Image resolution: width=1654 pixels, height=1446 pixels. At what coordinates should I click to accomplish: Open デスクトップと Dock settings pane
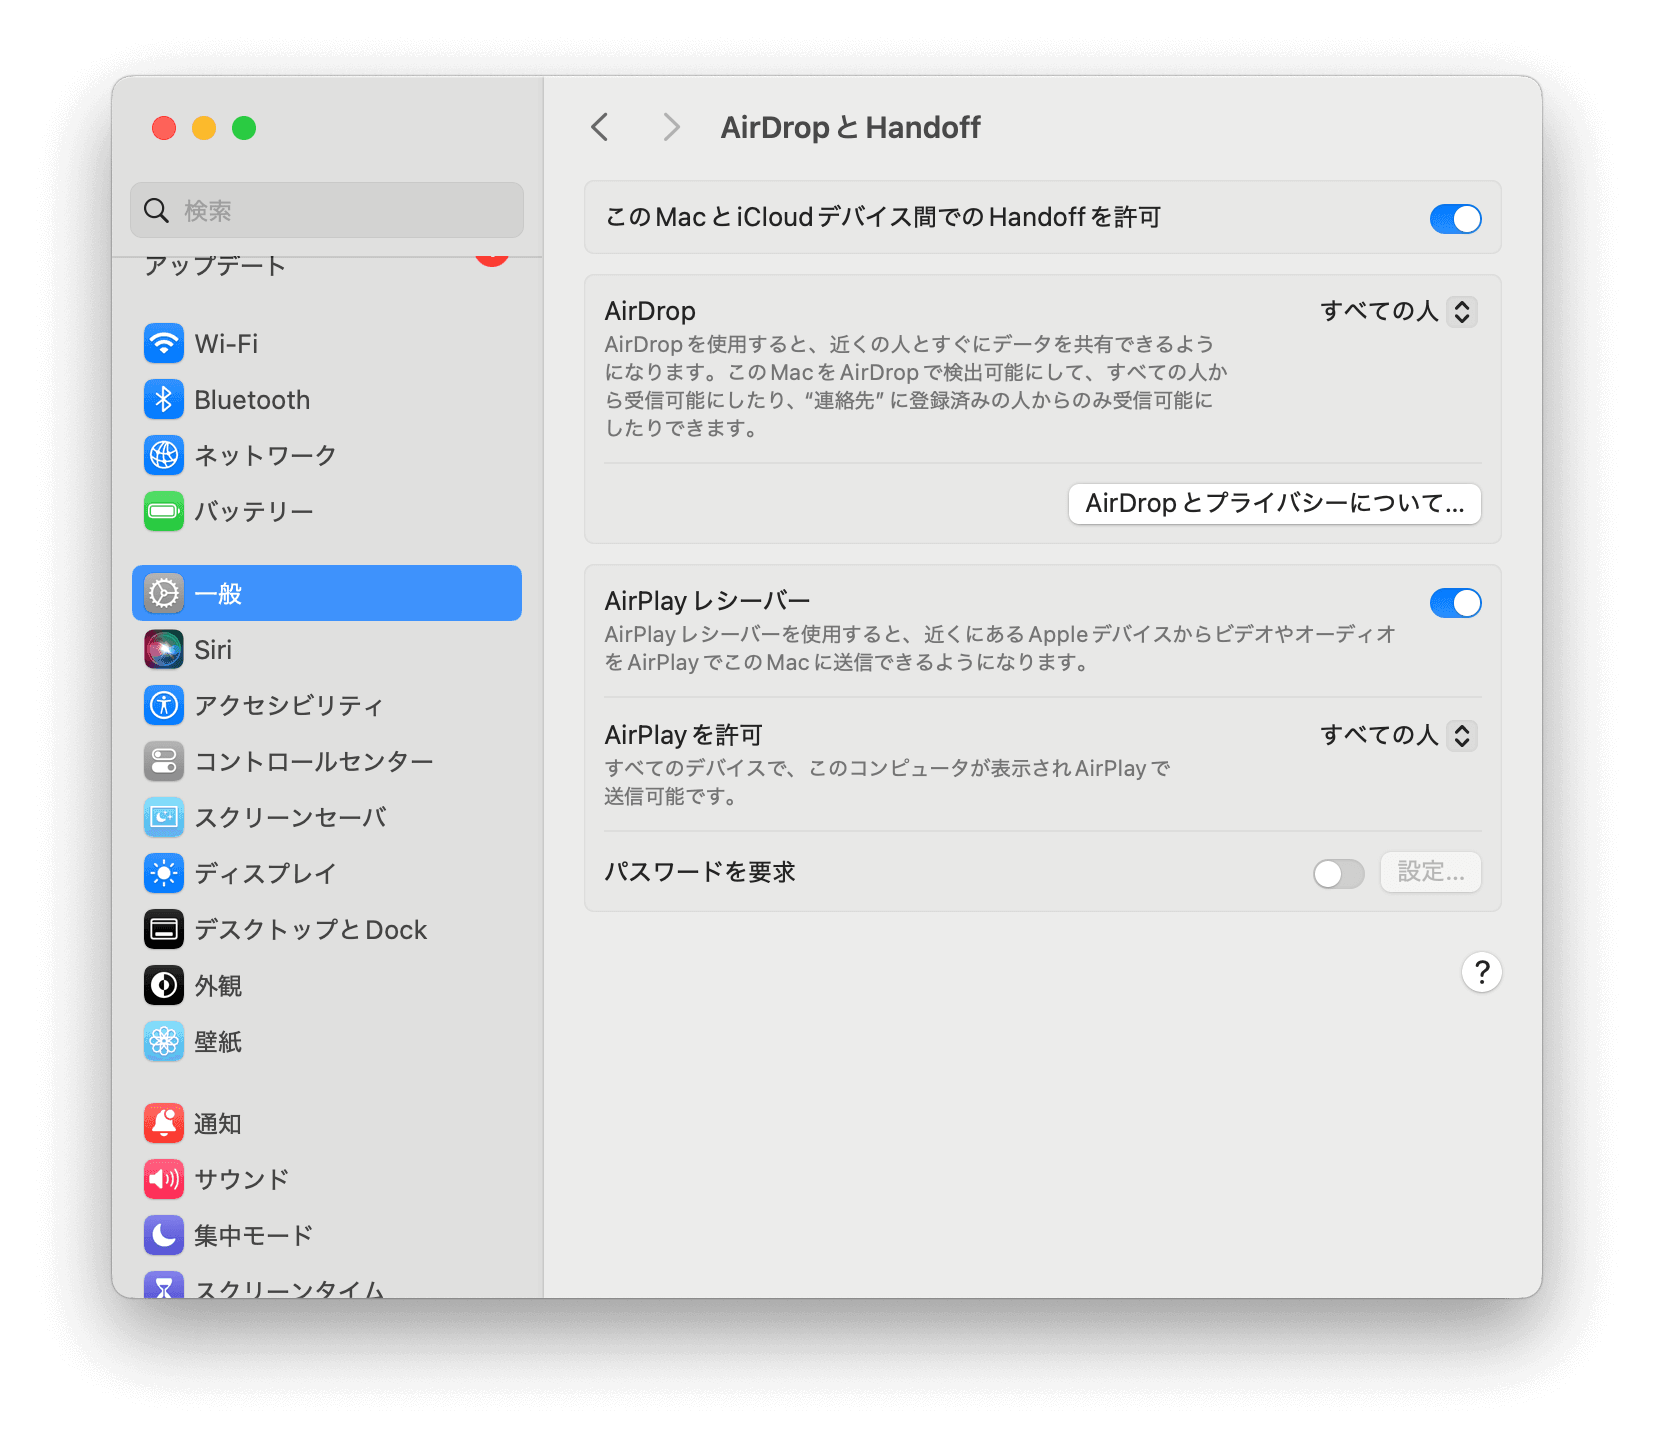coord(327,930)
